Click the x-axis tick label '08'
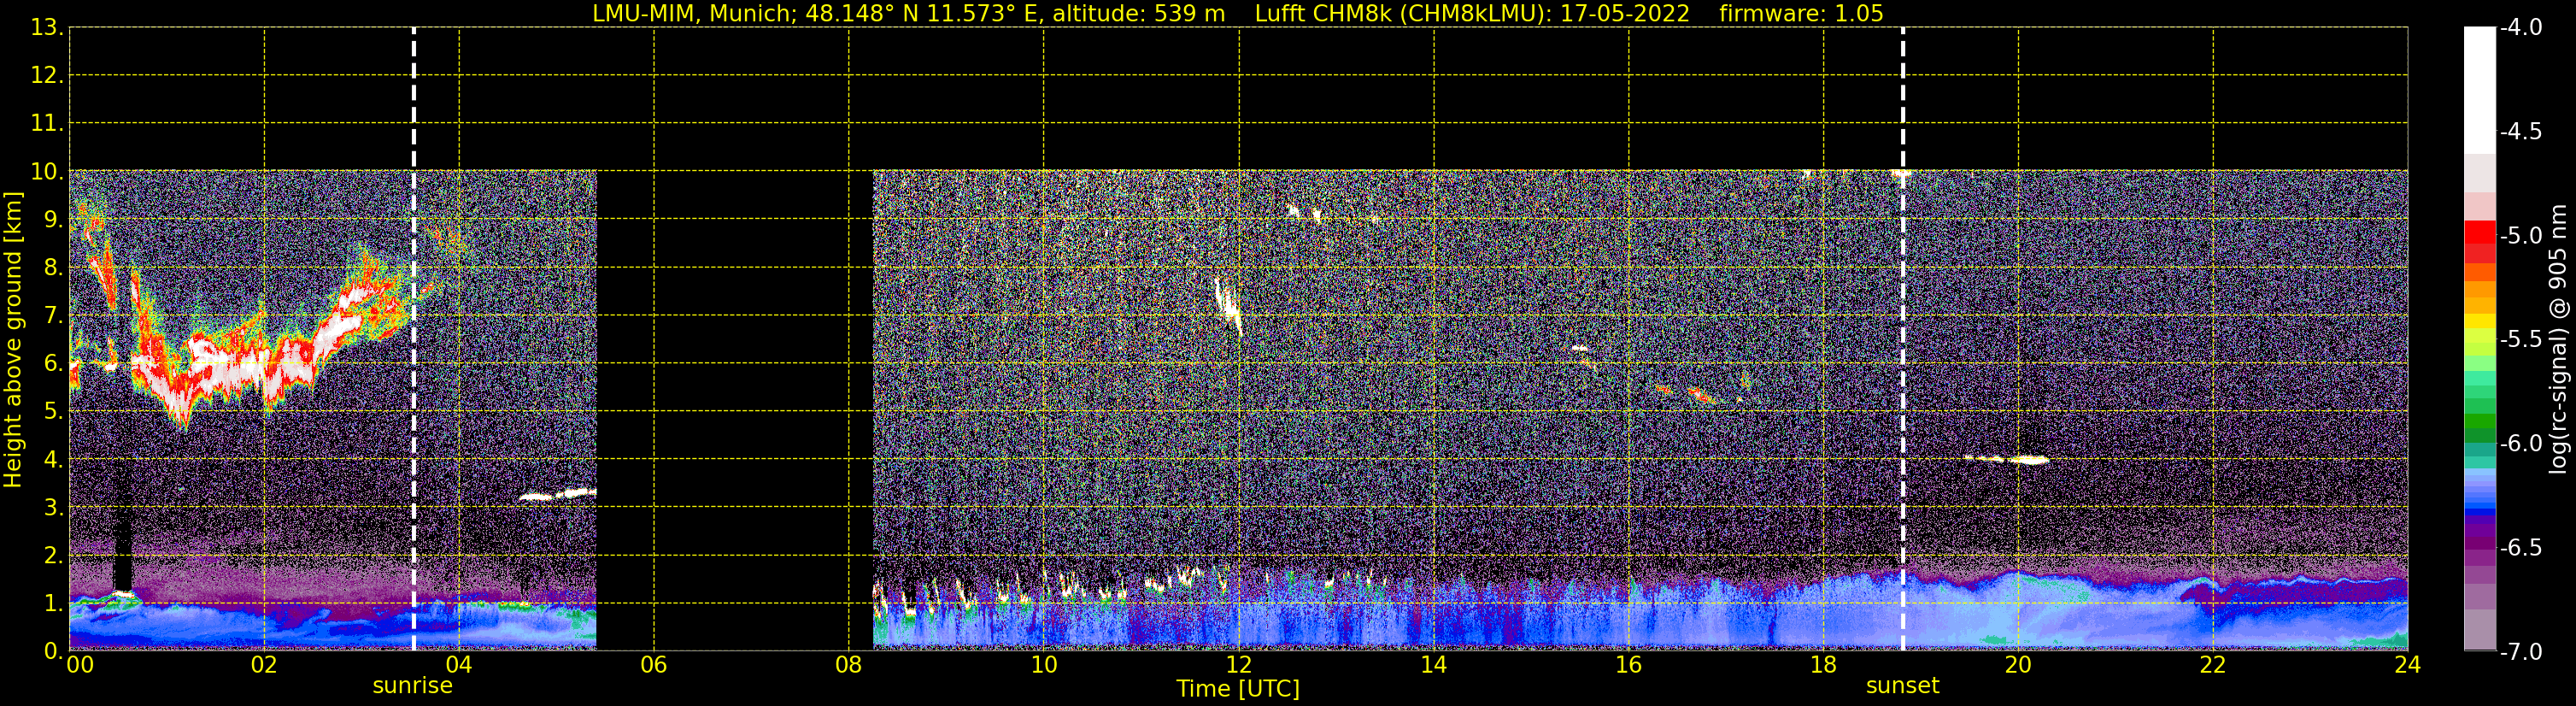Viewport: 2576px width, 706px height. (x=849, y=665)
